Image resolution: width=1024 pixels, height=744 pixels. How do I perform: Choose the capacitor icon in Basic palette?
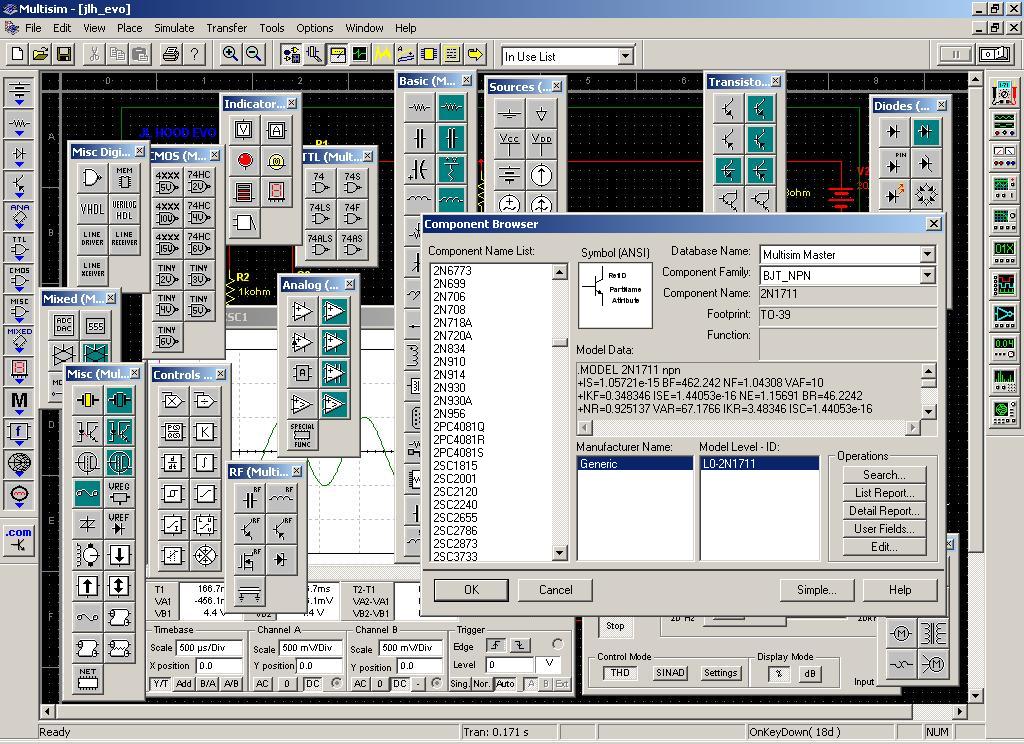[x=419, y=138]
